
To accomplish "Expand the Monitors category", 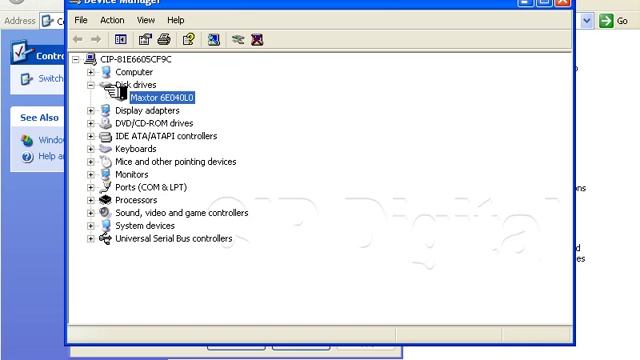I will click(91, 175).
